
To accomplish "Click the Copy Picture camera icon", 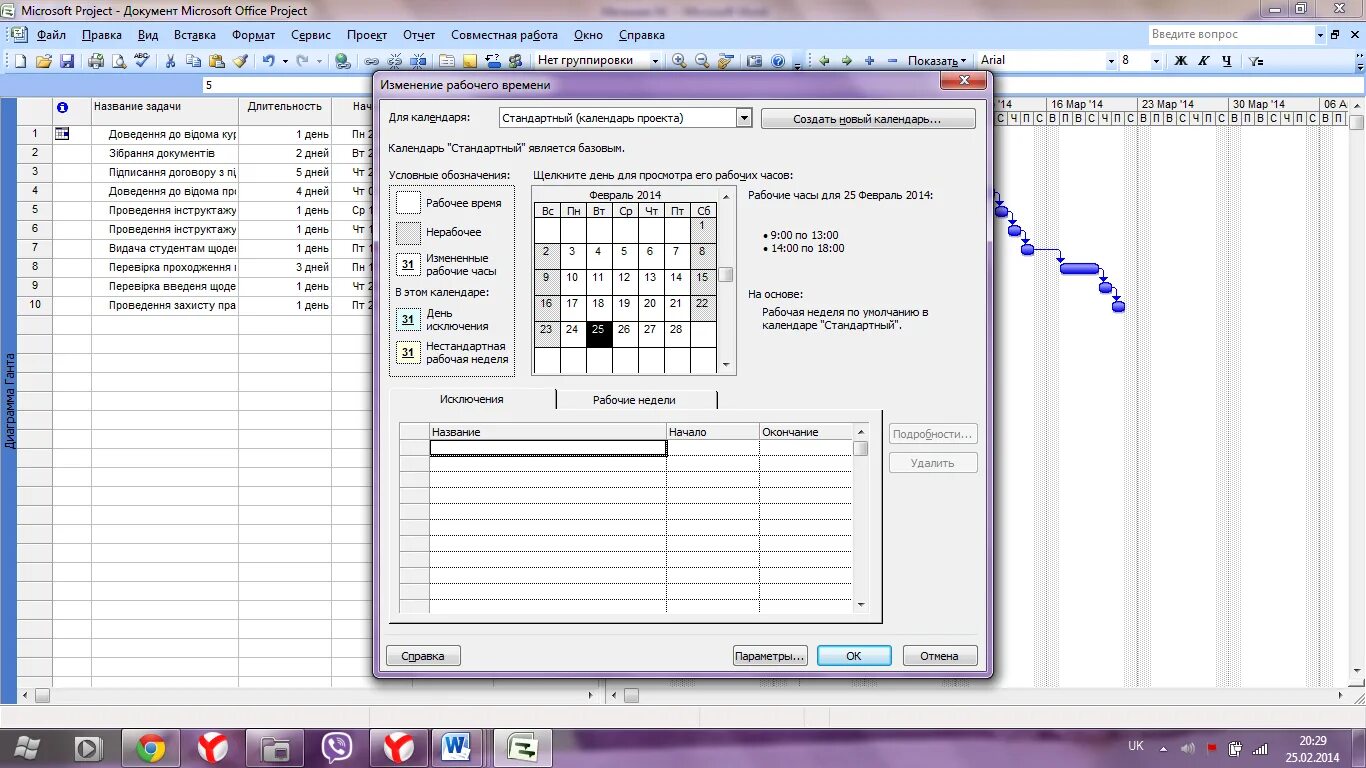I will pyautogui.click(x=755, y=61).
